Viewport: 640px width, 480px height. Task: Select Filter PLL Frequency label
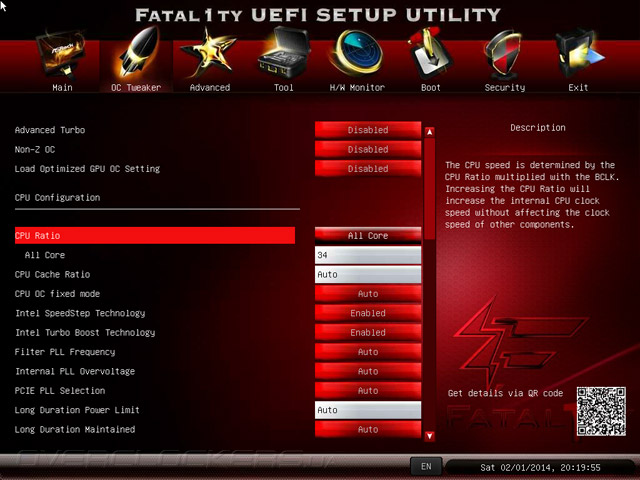pos(65,352)
